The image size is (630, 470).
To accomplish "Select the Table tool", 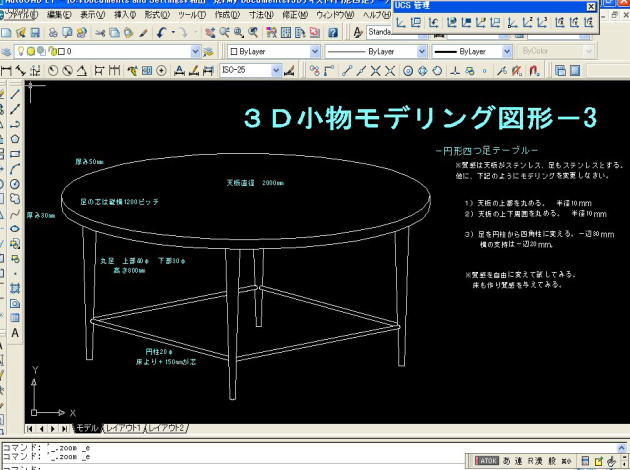I will (15, 318).
